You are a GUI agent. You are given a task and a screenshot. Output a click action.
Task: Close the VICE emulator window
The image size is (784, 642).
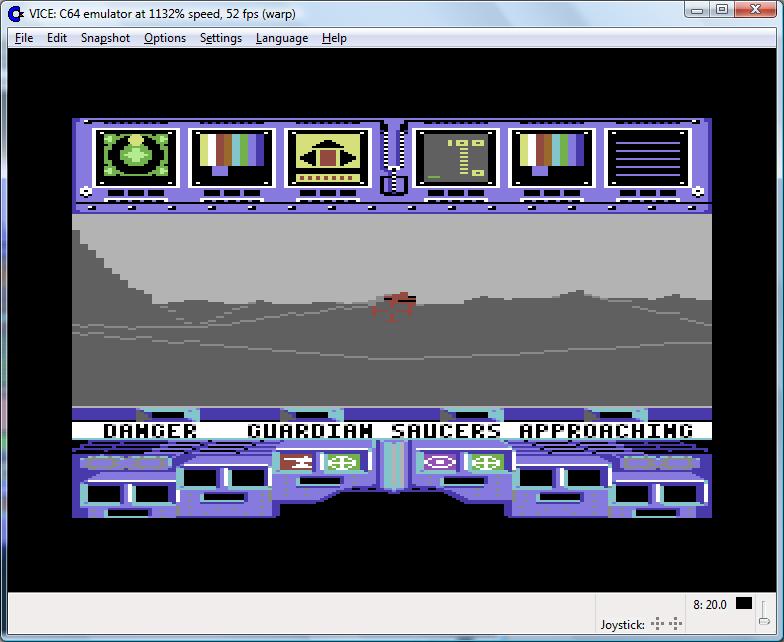pyautogui.click(x=755, y=10)
